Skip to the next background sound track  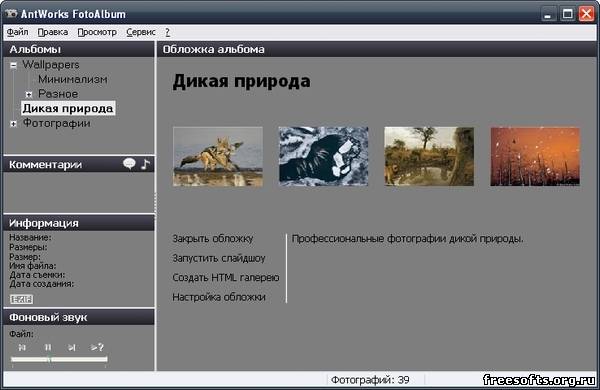[x=72, y=348]
